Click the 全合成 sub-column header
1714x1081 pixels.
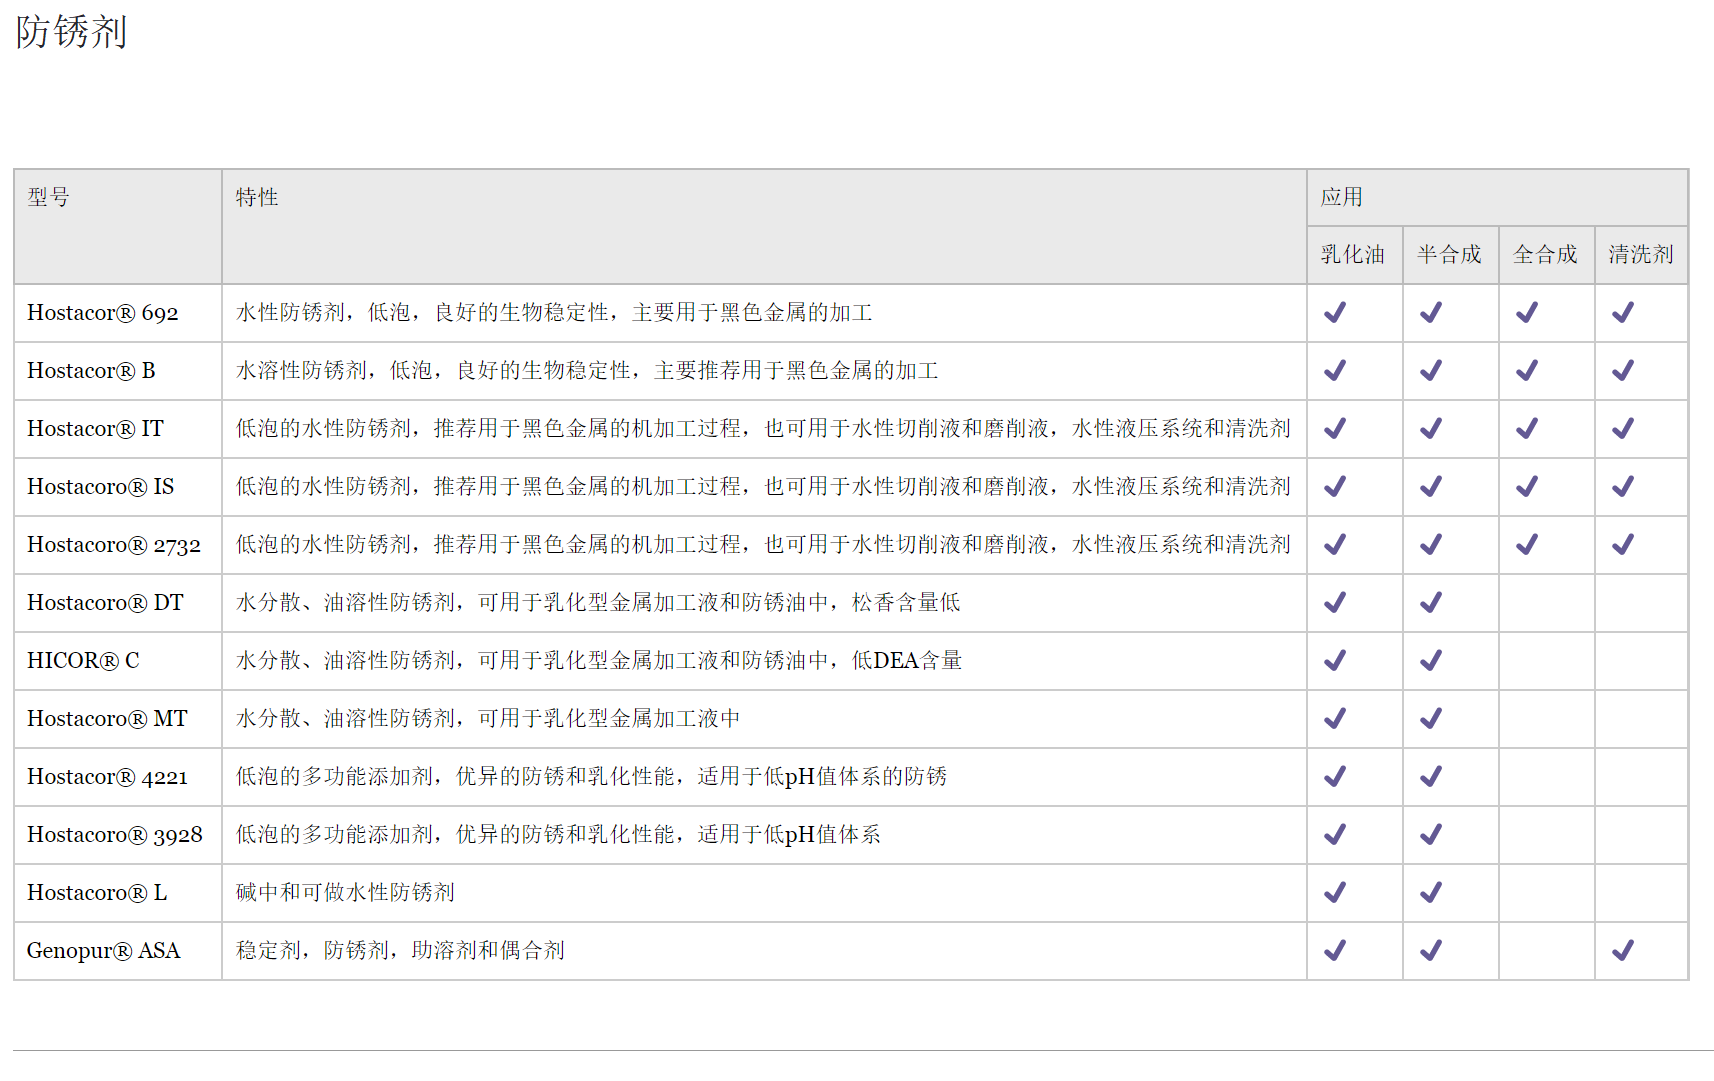[1545, 255]
